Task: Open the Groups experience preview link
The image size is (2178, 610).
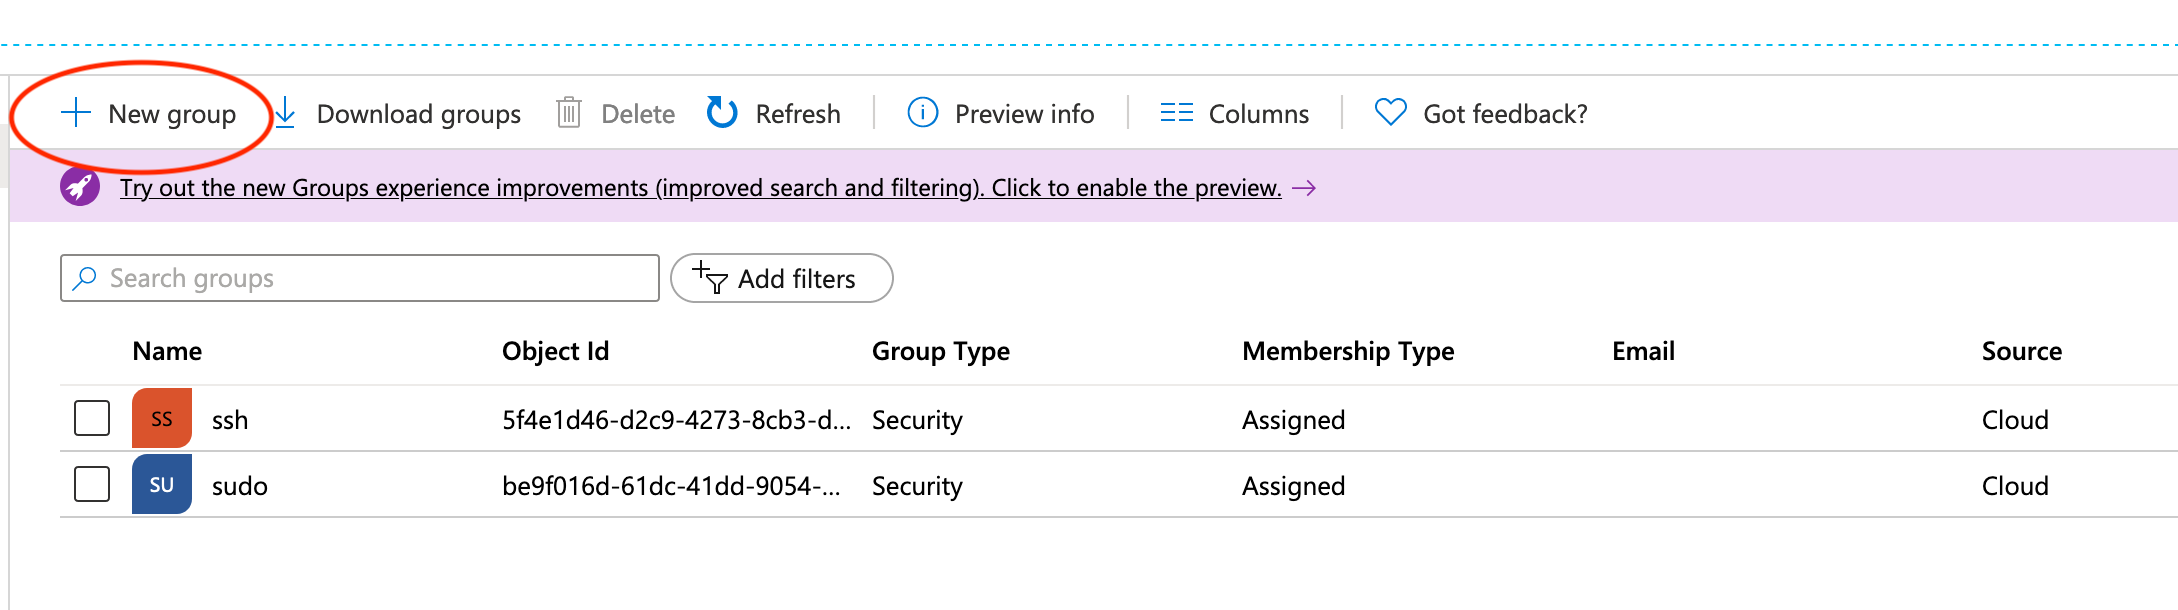Action: pos(700,188)
